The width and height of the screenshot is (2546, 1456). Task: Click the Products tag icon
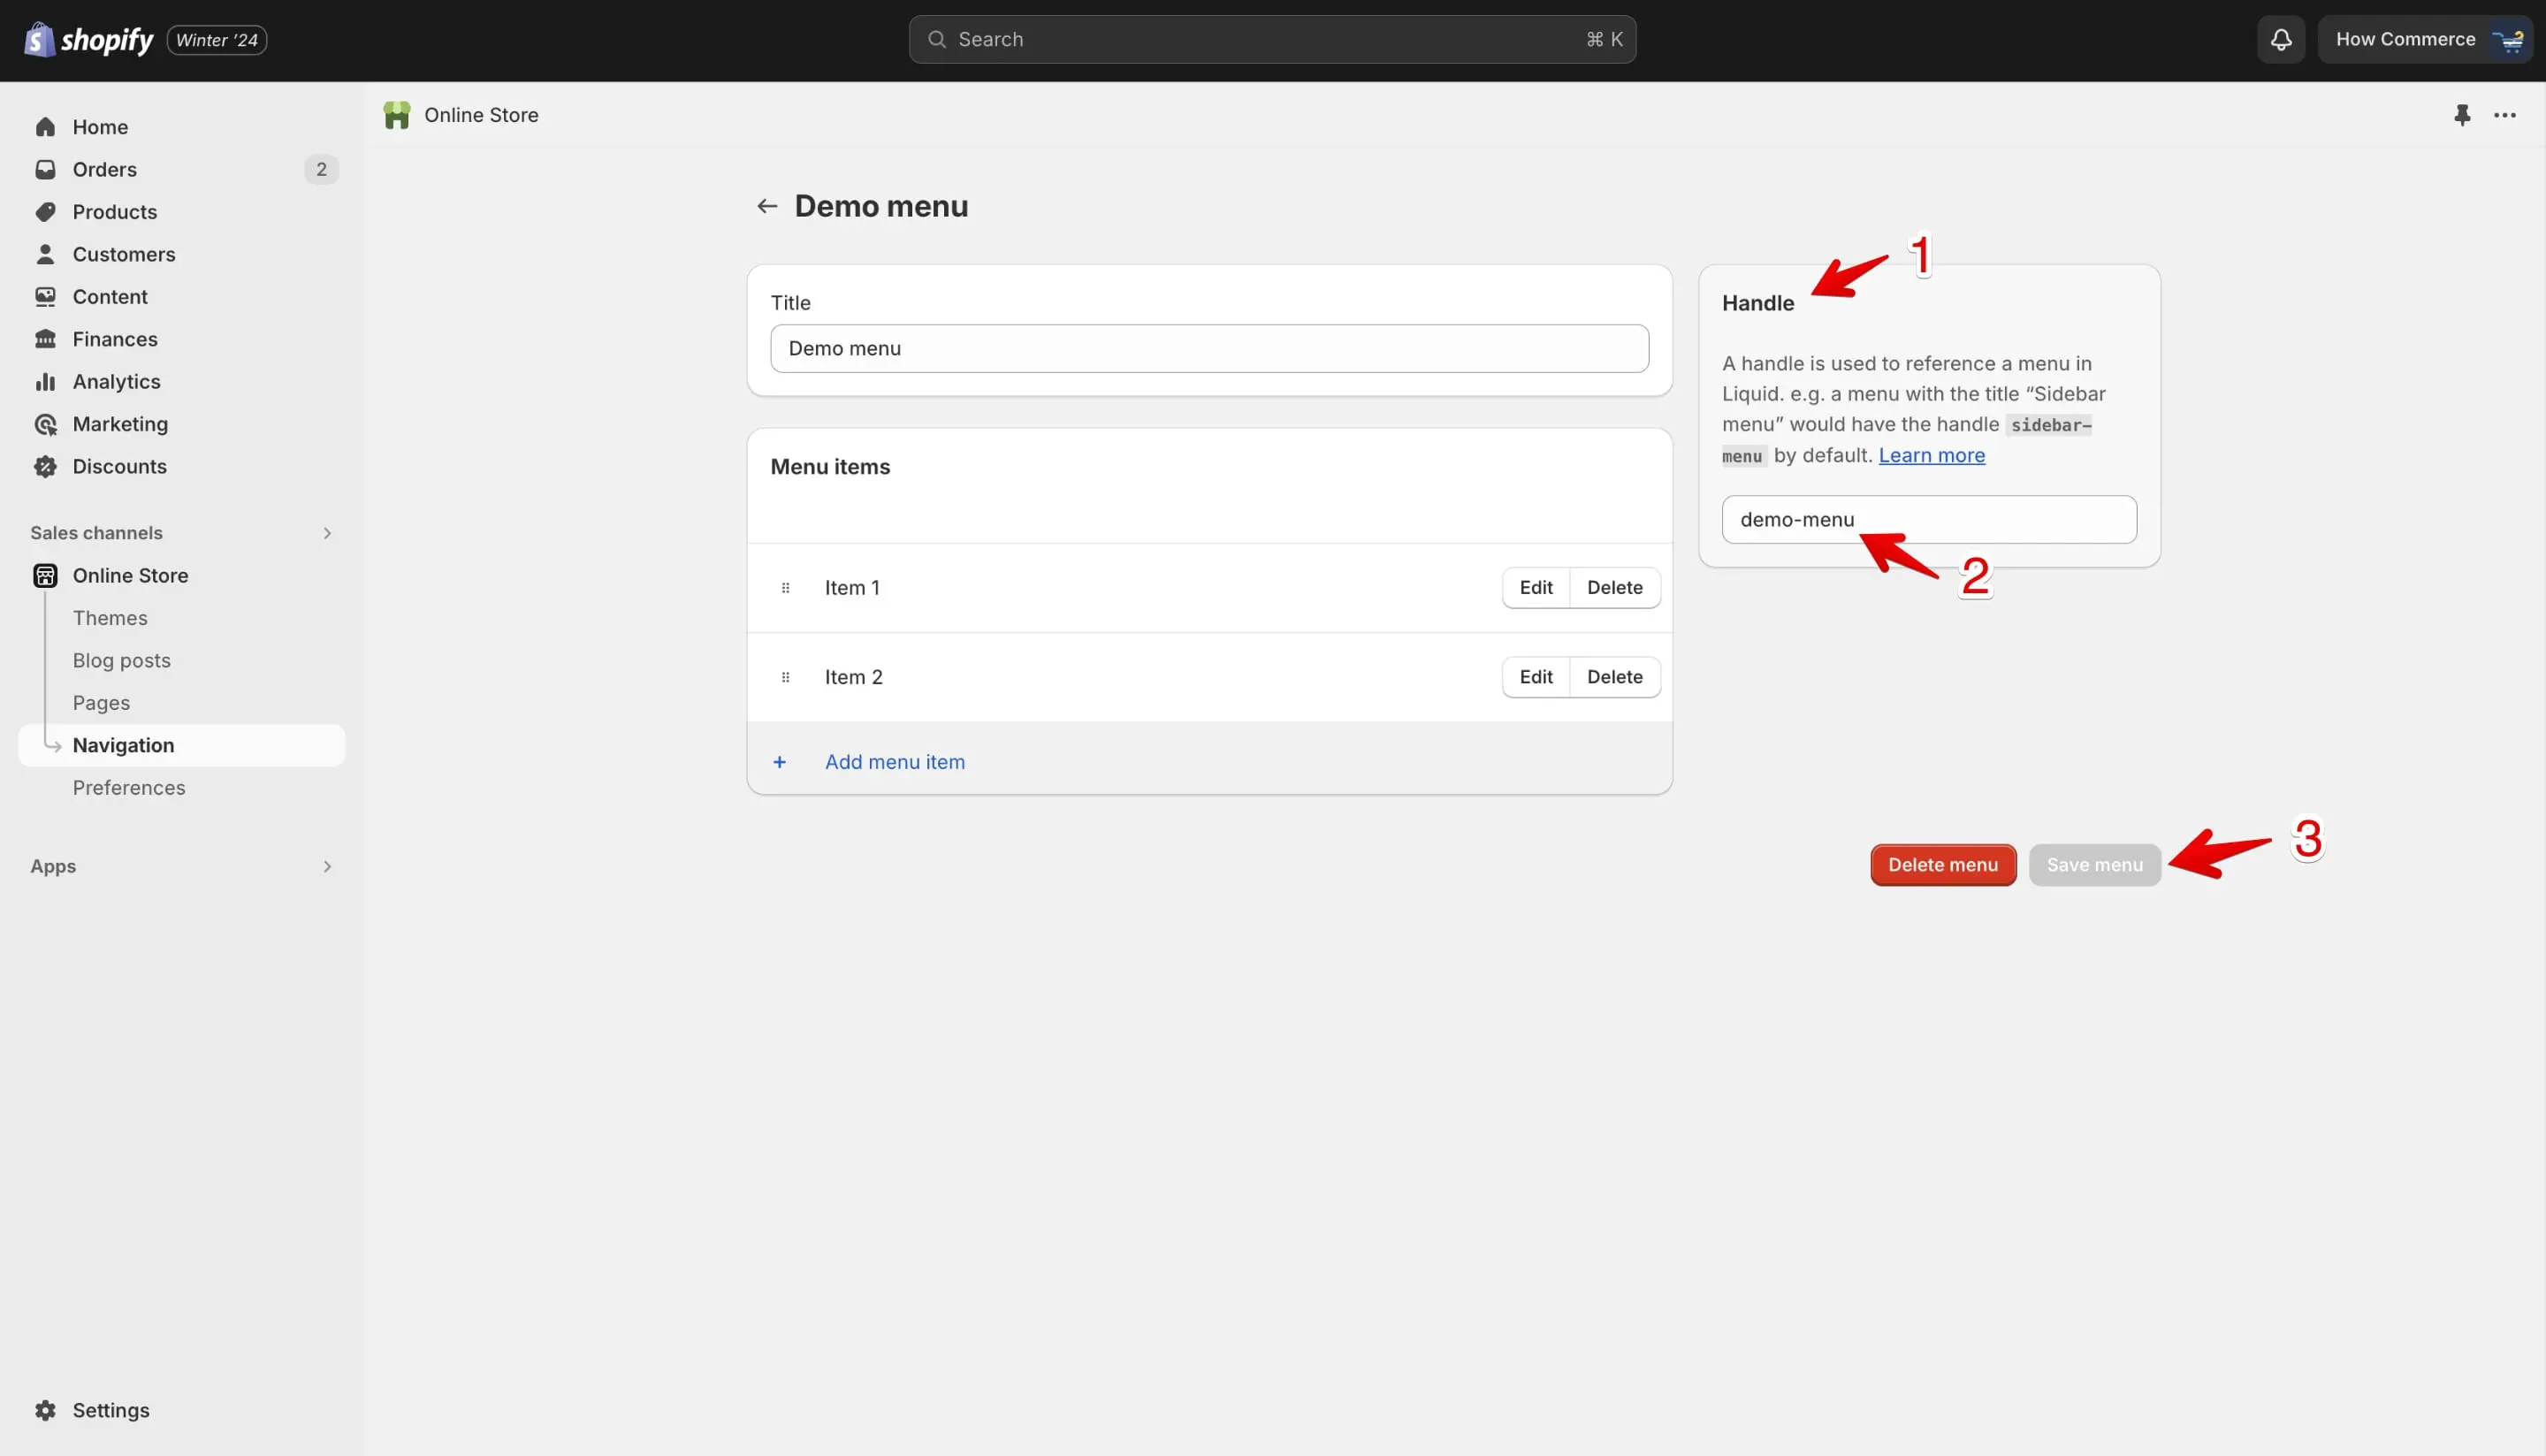(x=45, y=212)
